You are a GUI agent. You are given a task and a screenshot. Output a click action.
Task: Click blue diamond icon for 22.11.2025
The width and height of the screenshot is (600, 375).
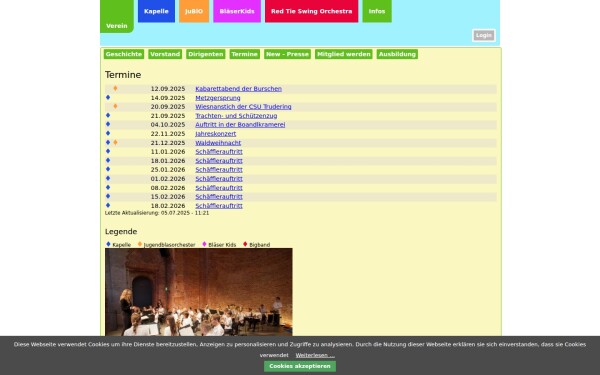pos(108,133)
